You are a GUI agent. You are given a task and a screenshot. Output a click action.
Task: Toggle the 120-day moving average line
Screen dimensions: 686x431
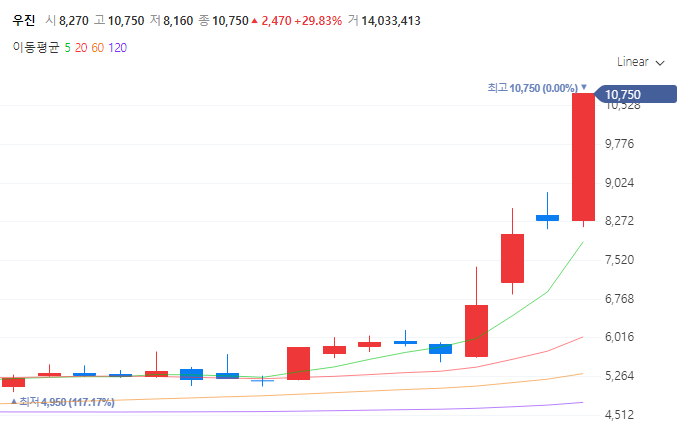[117, 48]
